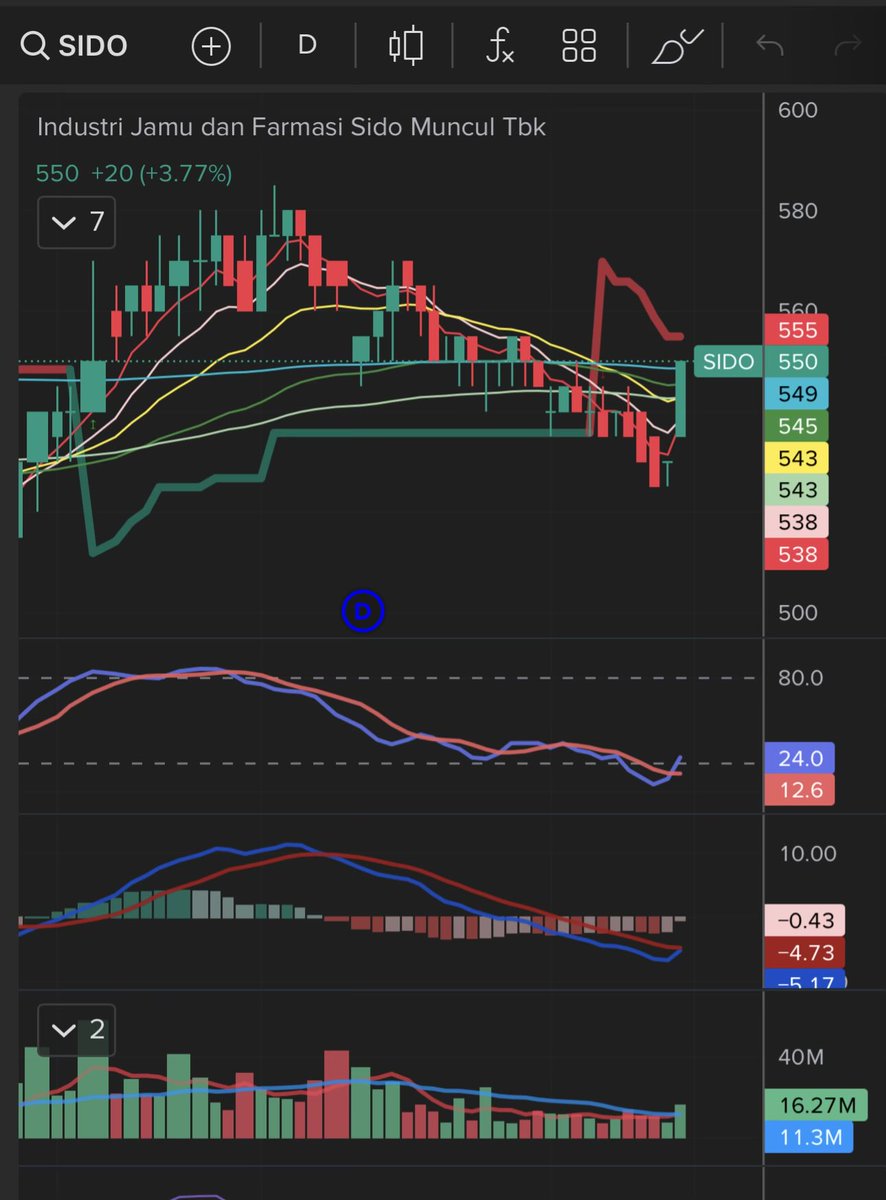This screenshot has height=1200, width=886.
Task: Click the MACD histogram −0.43 label
Action: [x=805, y=920]
